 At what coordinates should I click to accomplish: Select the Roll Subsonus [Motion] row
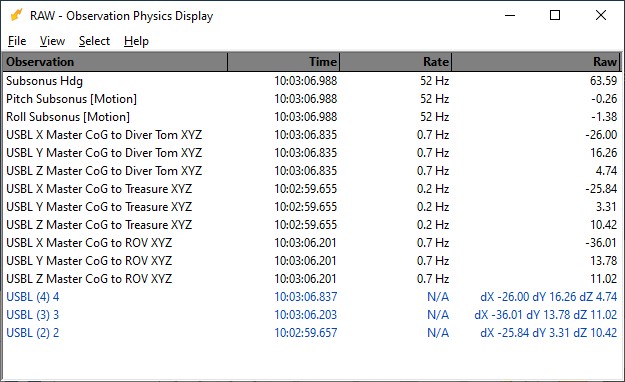tap(312, 117)
